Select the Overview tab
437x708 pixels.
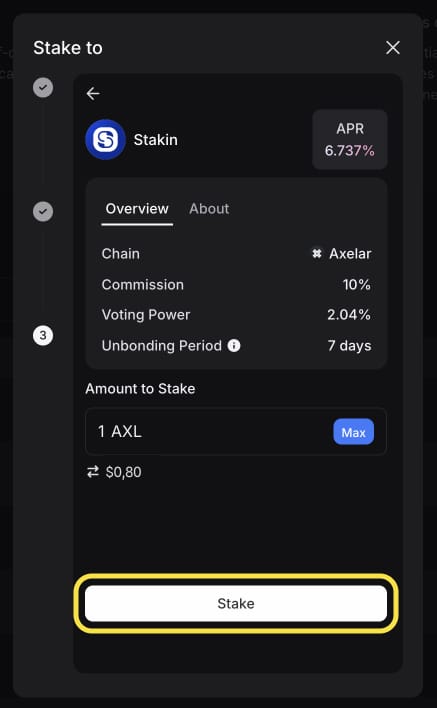[137, 209]
